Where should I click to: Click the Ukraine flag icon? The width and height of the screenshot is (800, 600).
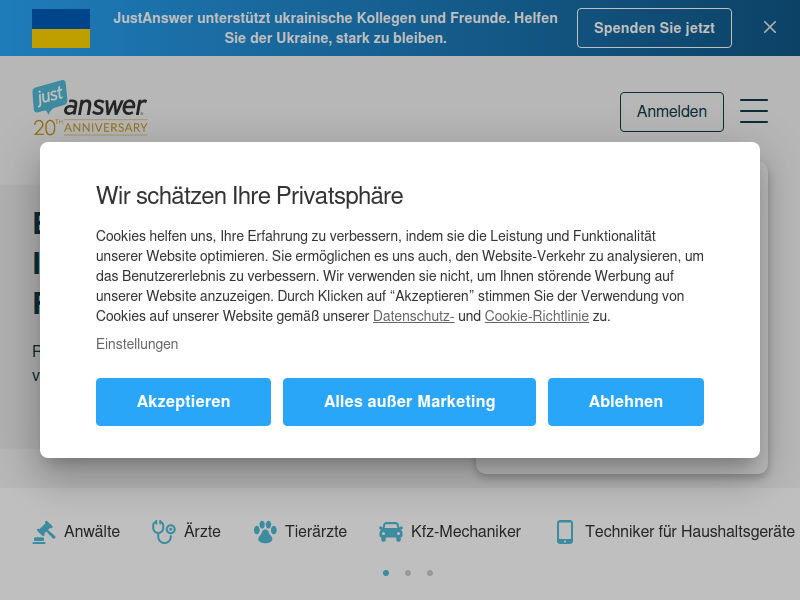tap(61, 28)
